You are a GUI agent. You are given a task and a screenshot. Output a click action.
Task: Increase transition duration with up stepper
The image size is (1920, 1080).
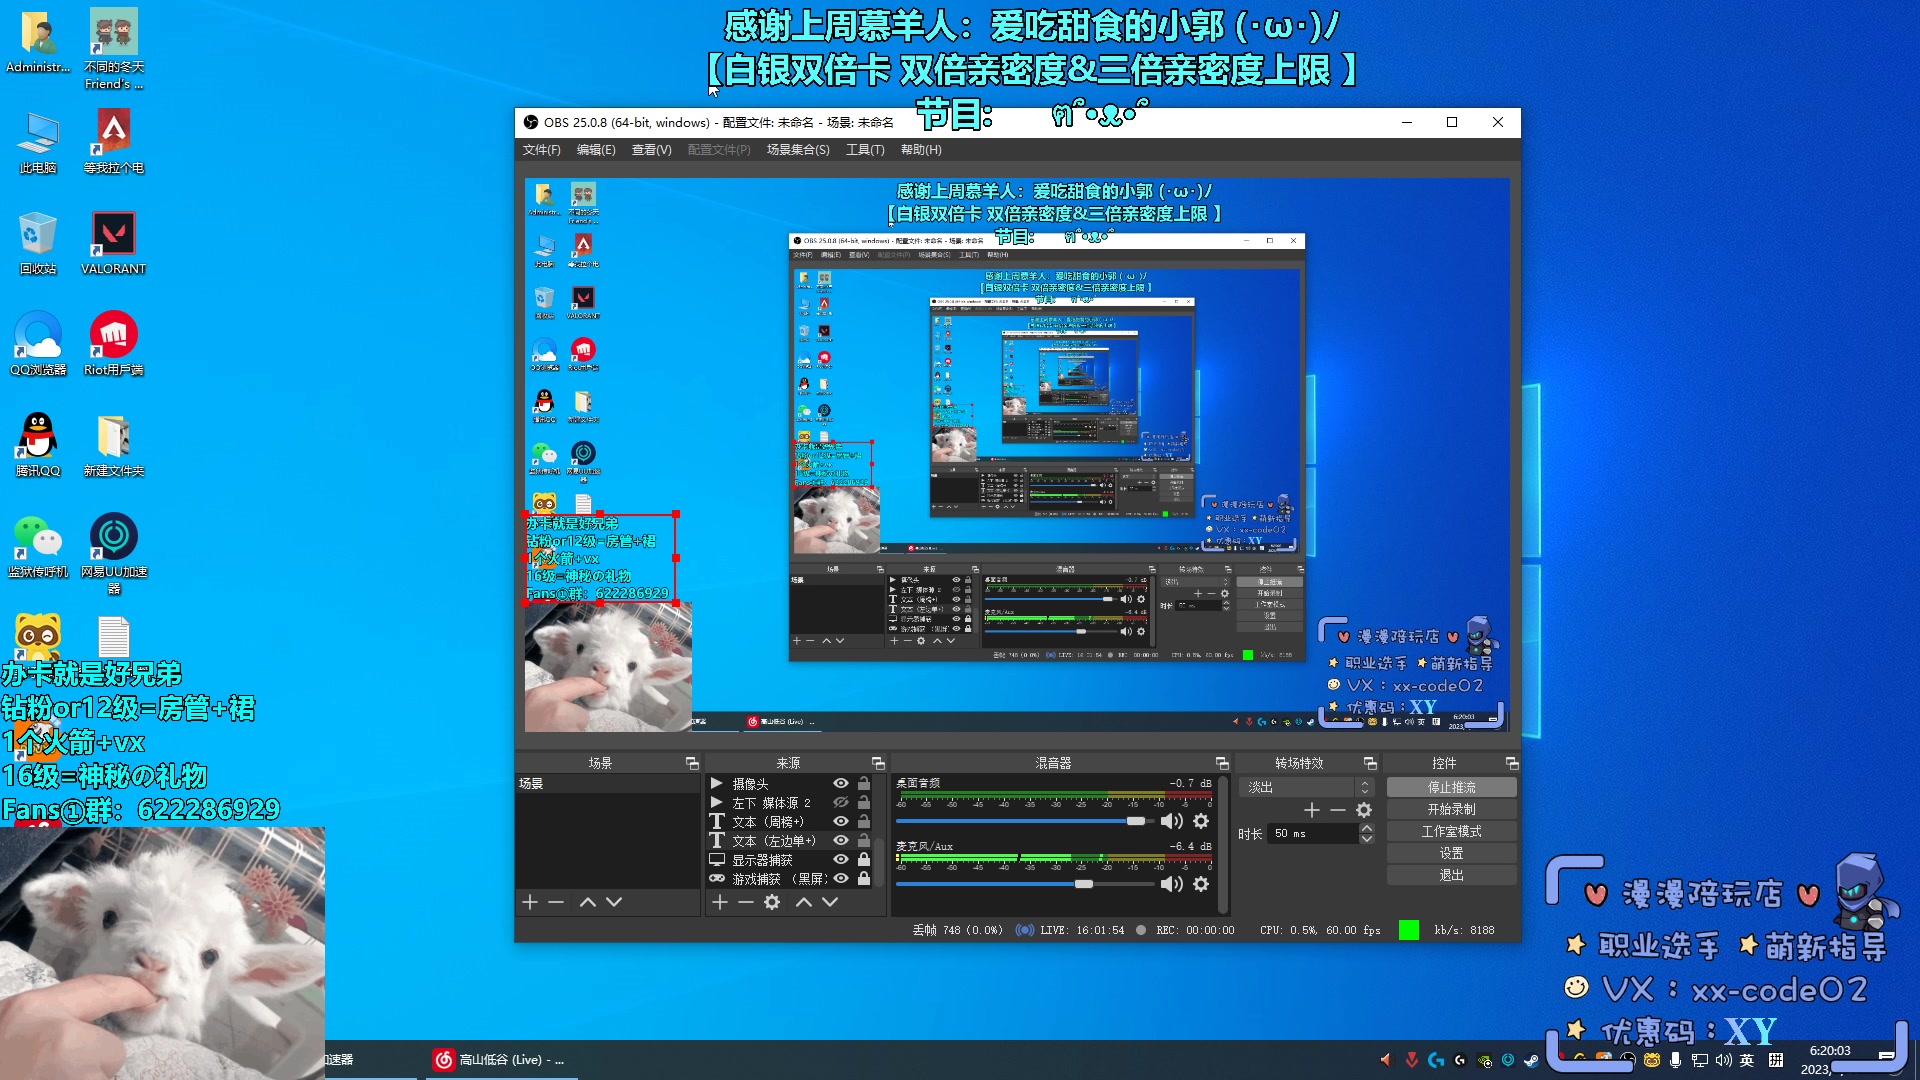1367,828
